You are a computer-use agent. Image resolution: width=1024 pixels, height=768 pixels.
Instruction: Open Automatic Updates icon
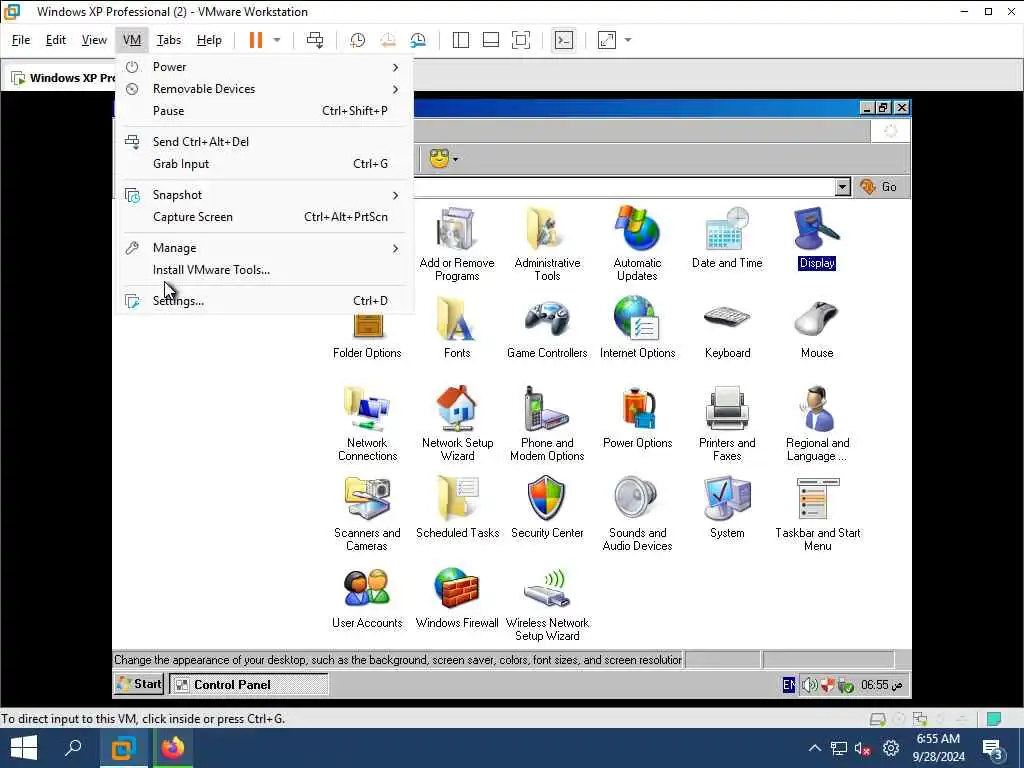(637, 244)
